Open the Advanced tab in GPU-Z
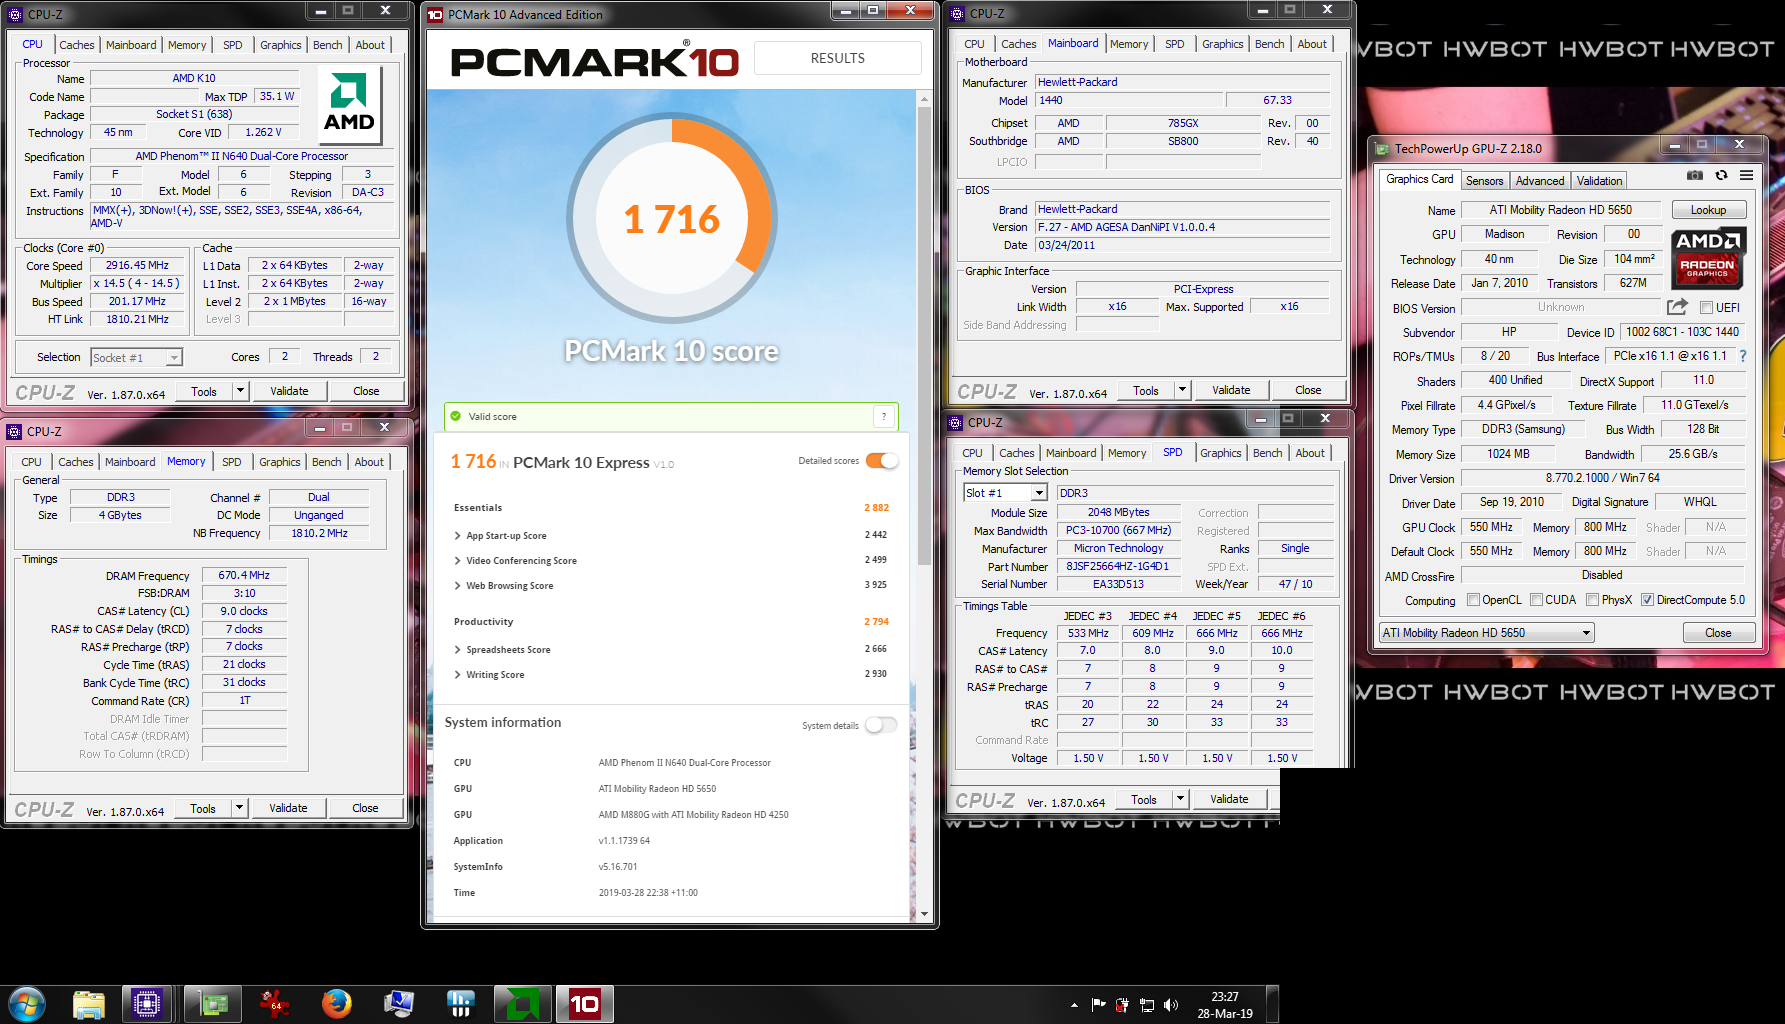The height and width of the screenshot is (1024, 1785). tap(1539, 181)
